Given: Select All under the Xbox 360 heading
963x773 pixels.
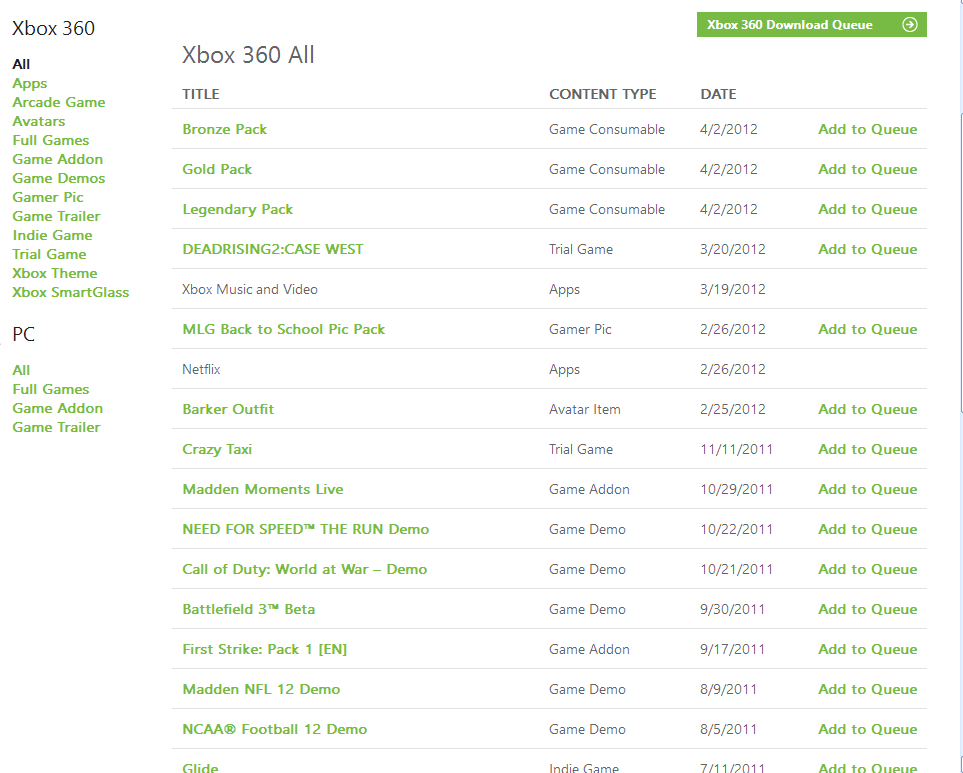Looking at the screenshot, I should click(21, 64).
